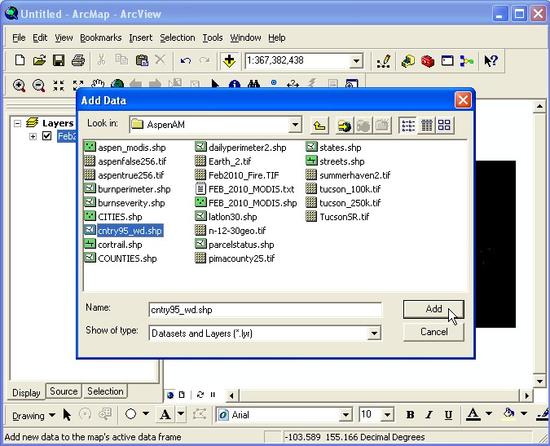Click the New Text A tool

click(x=165, y=415)
